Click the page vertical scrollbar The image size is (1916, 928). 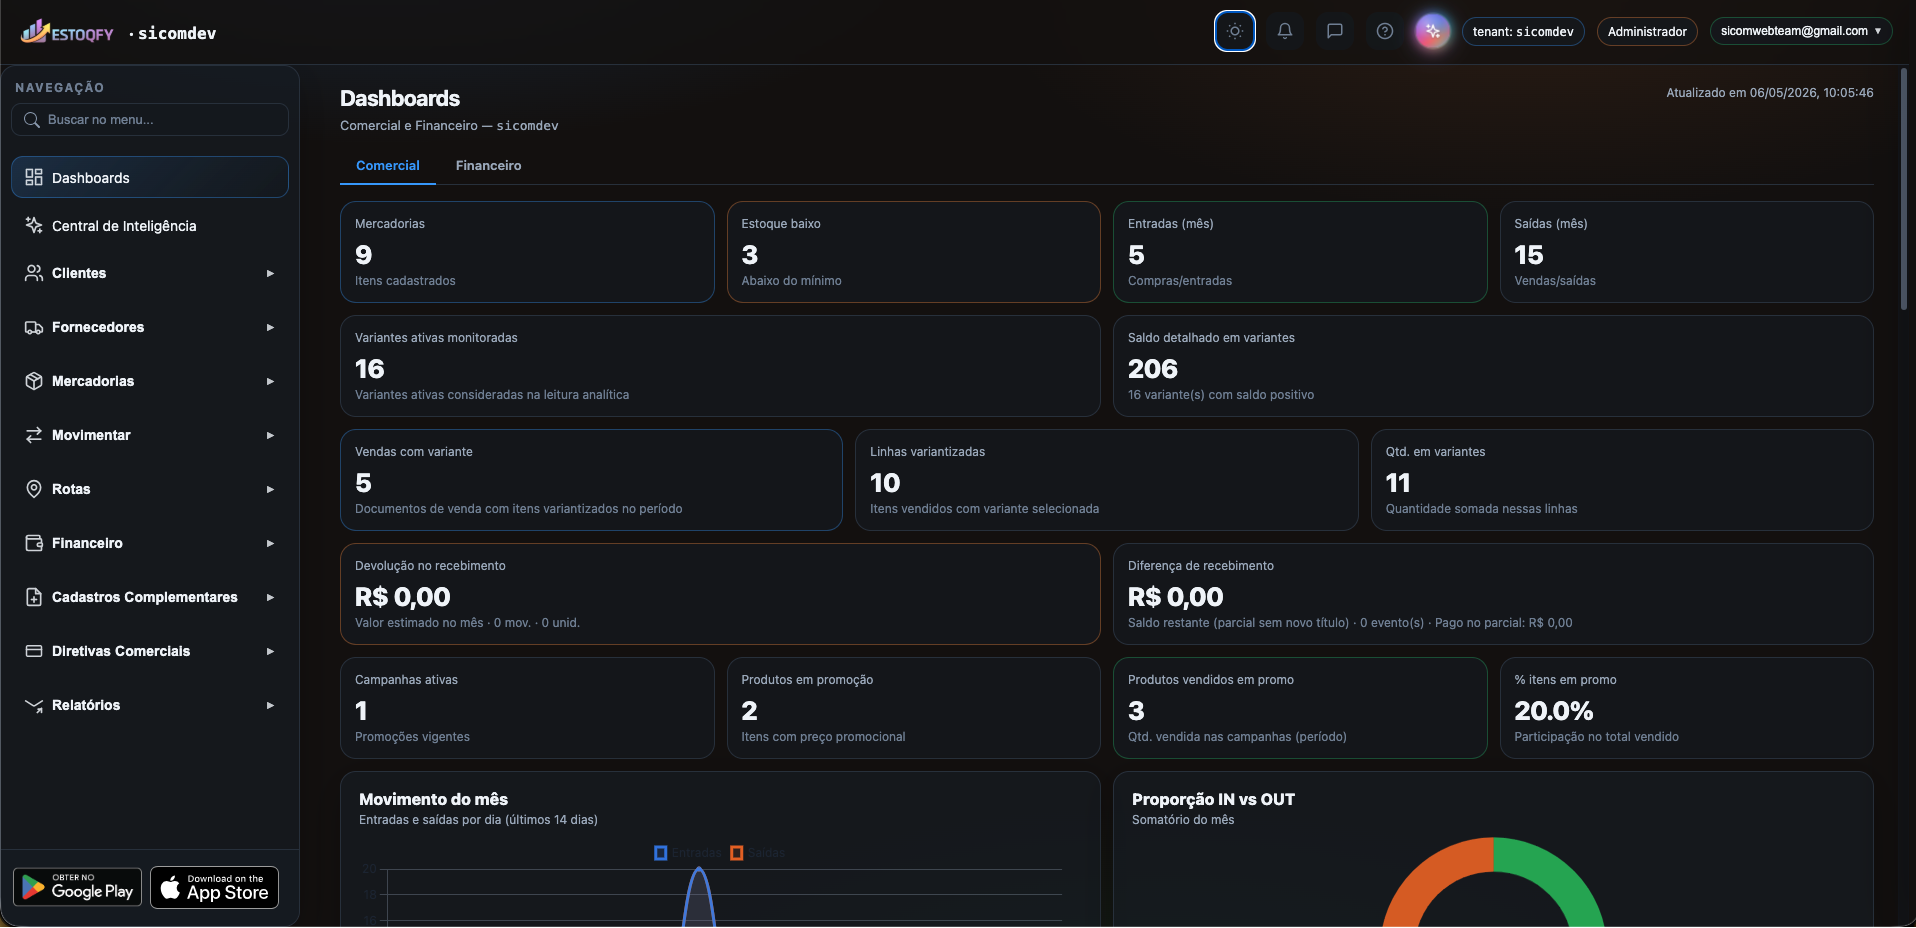pyautogui.click(x=1903, y=190)
